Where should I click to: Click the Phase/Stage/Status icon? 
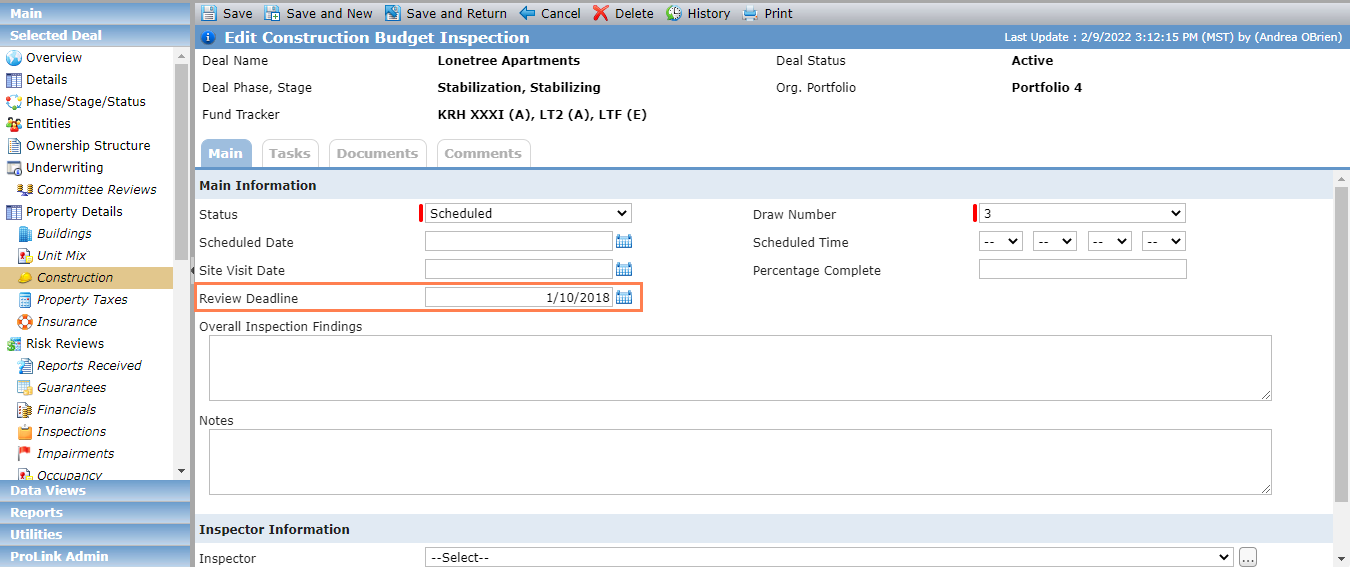click(x=14, y=102)
